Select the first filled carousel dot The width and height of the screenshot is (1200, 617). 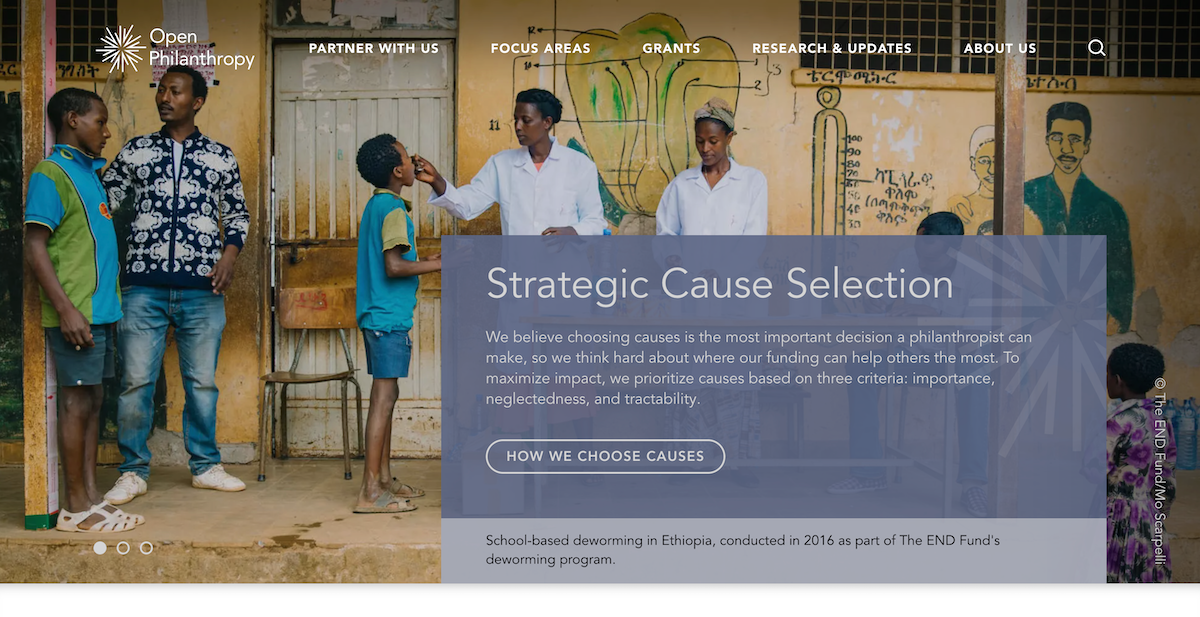[x=100, y=548]
